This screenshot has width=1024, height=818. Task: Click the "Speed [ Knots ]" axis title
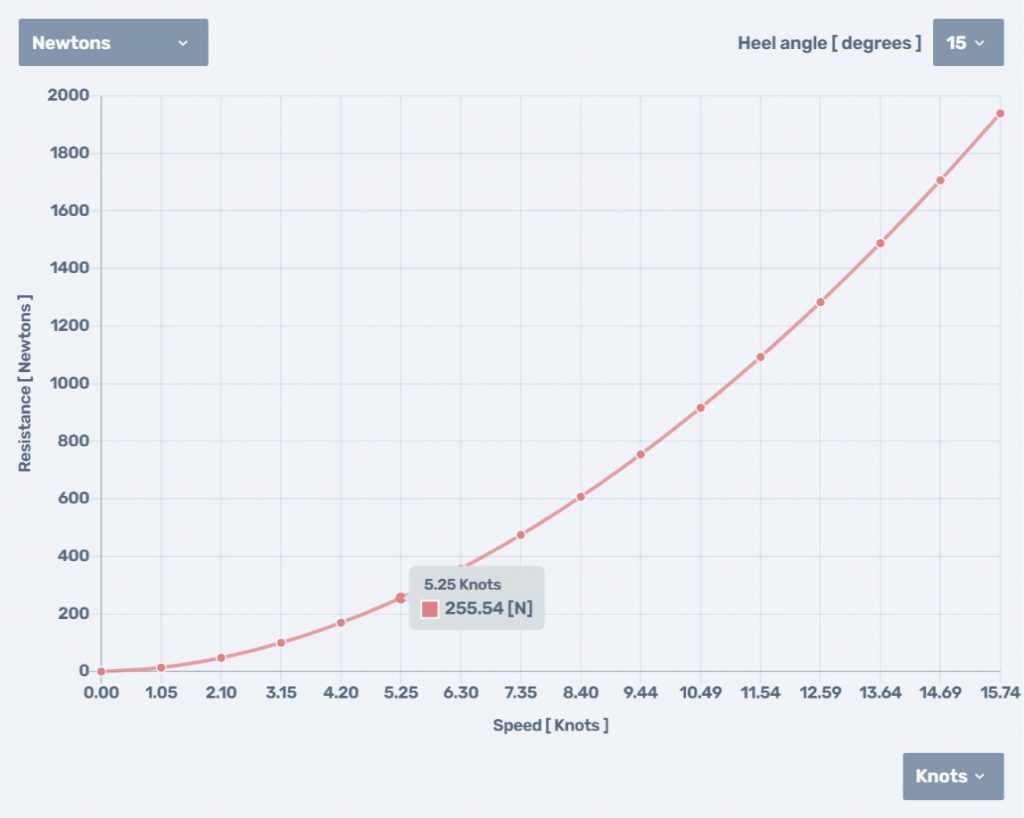coord(550,725)
